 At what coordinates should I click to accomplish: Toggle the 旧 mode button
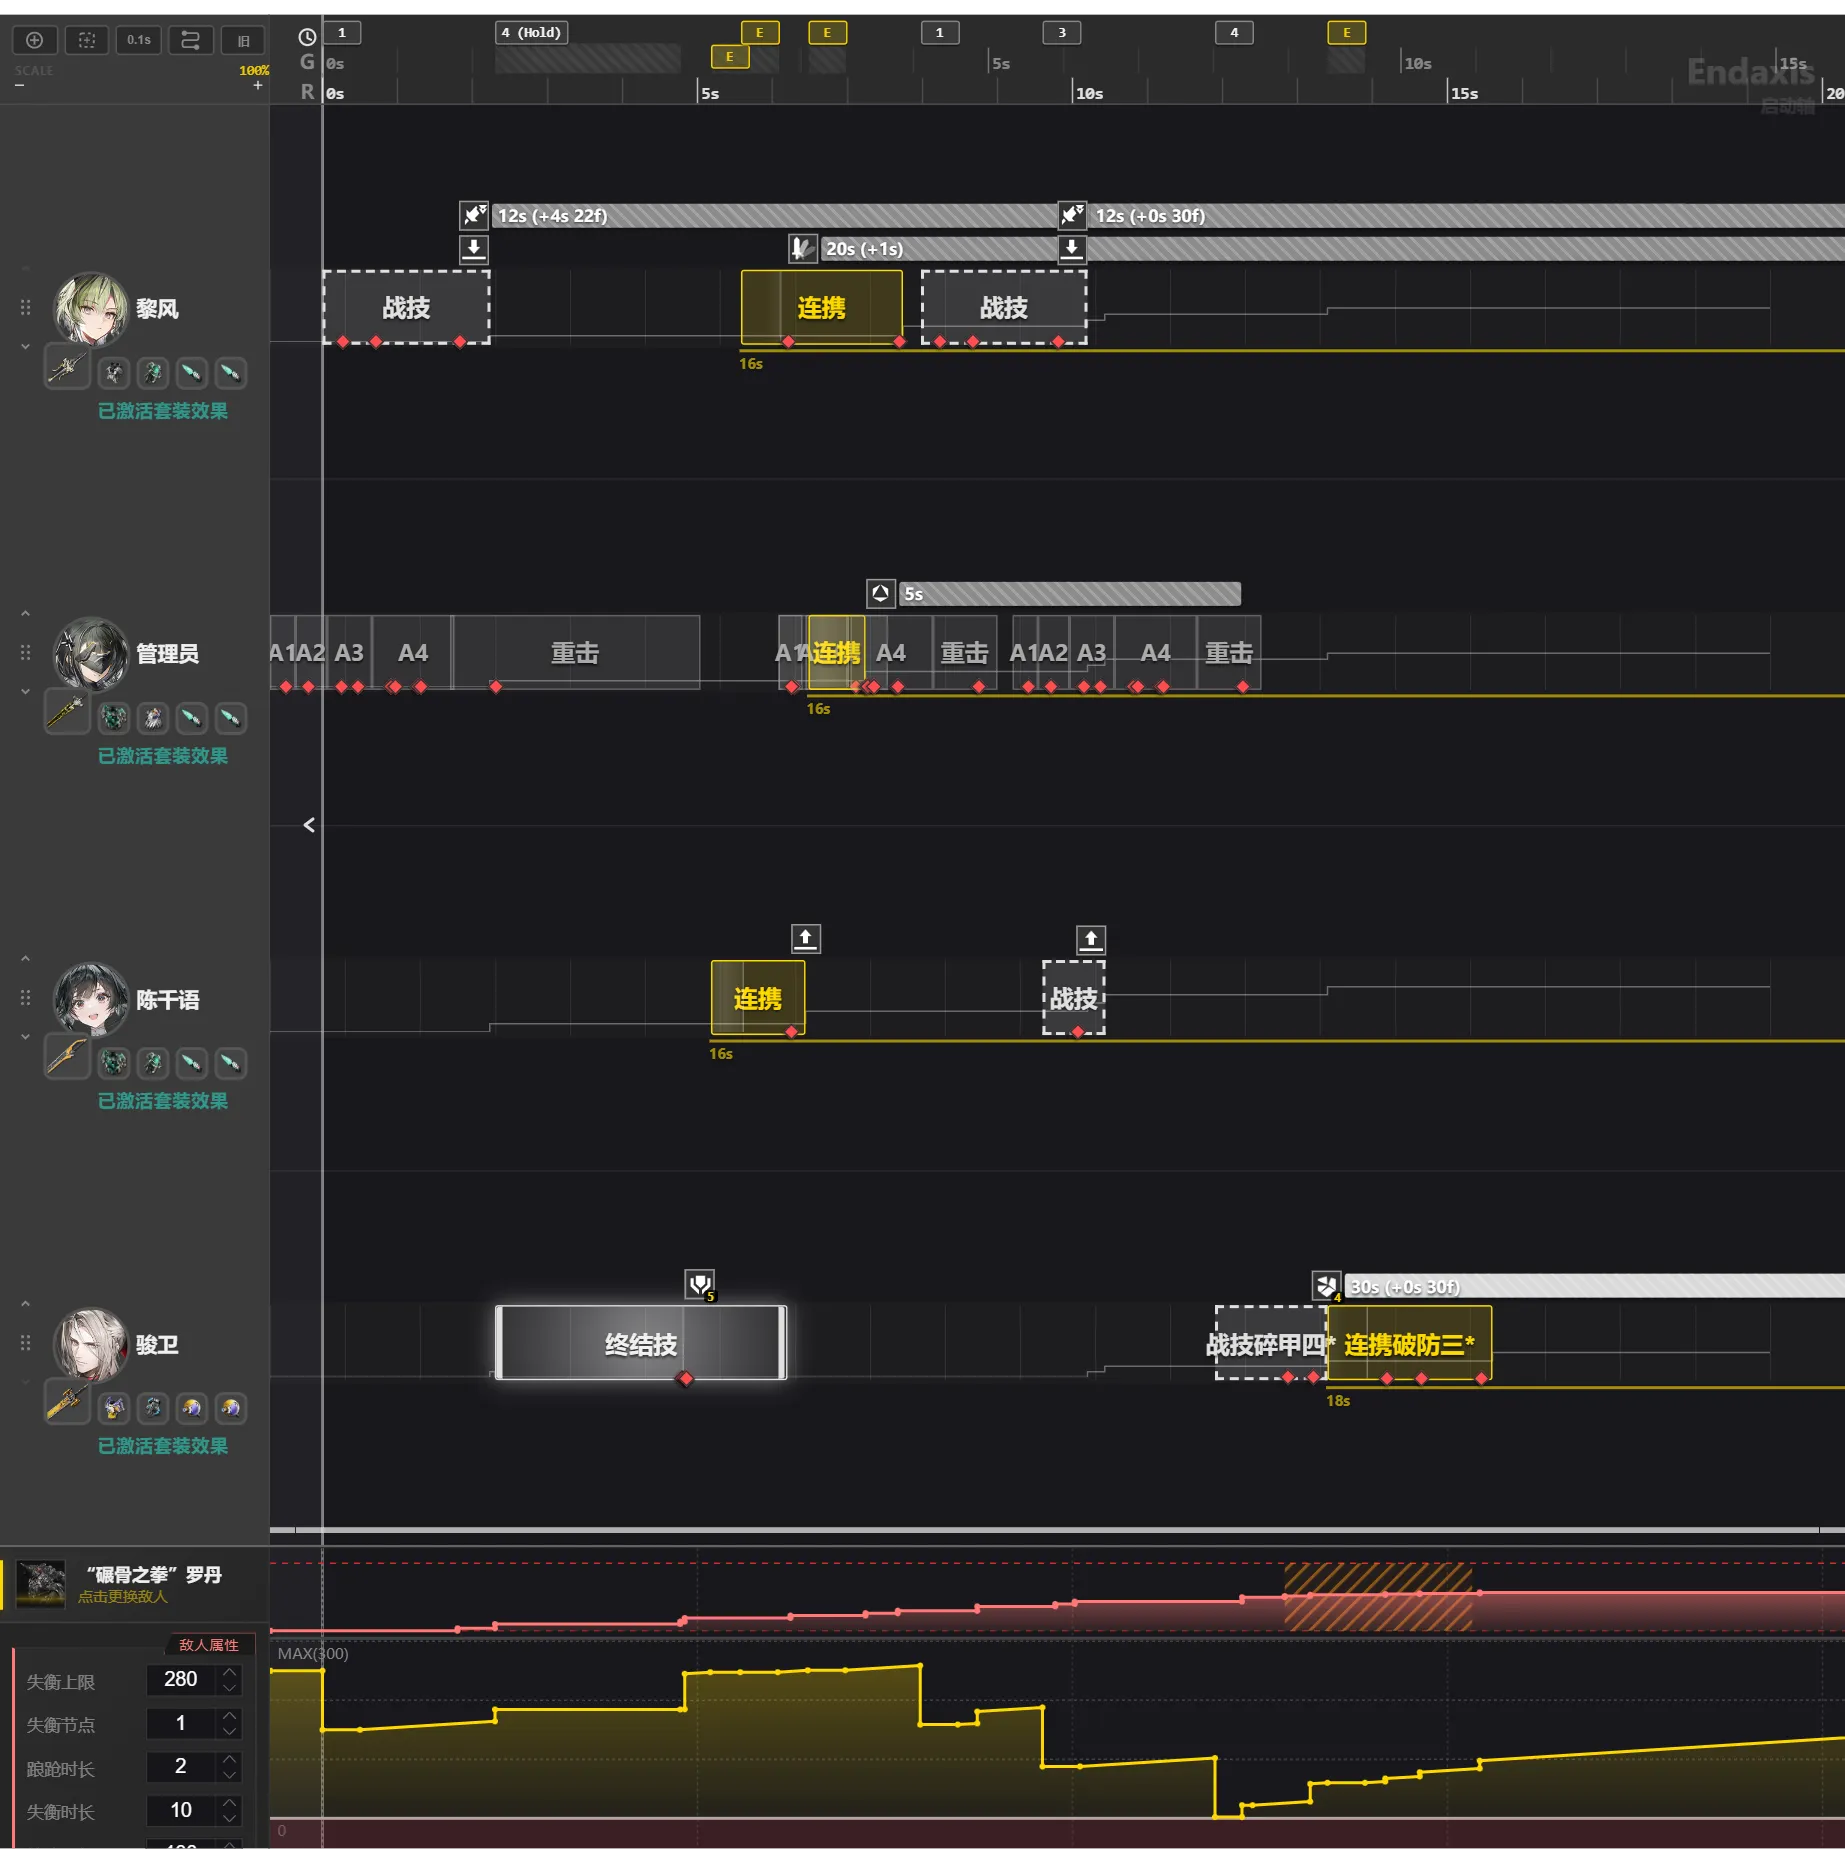[243, 40]
